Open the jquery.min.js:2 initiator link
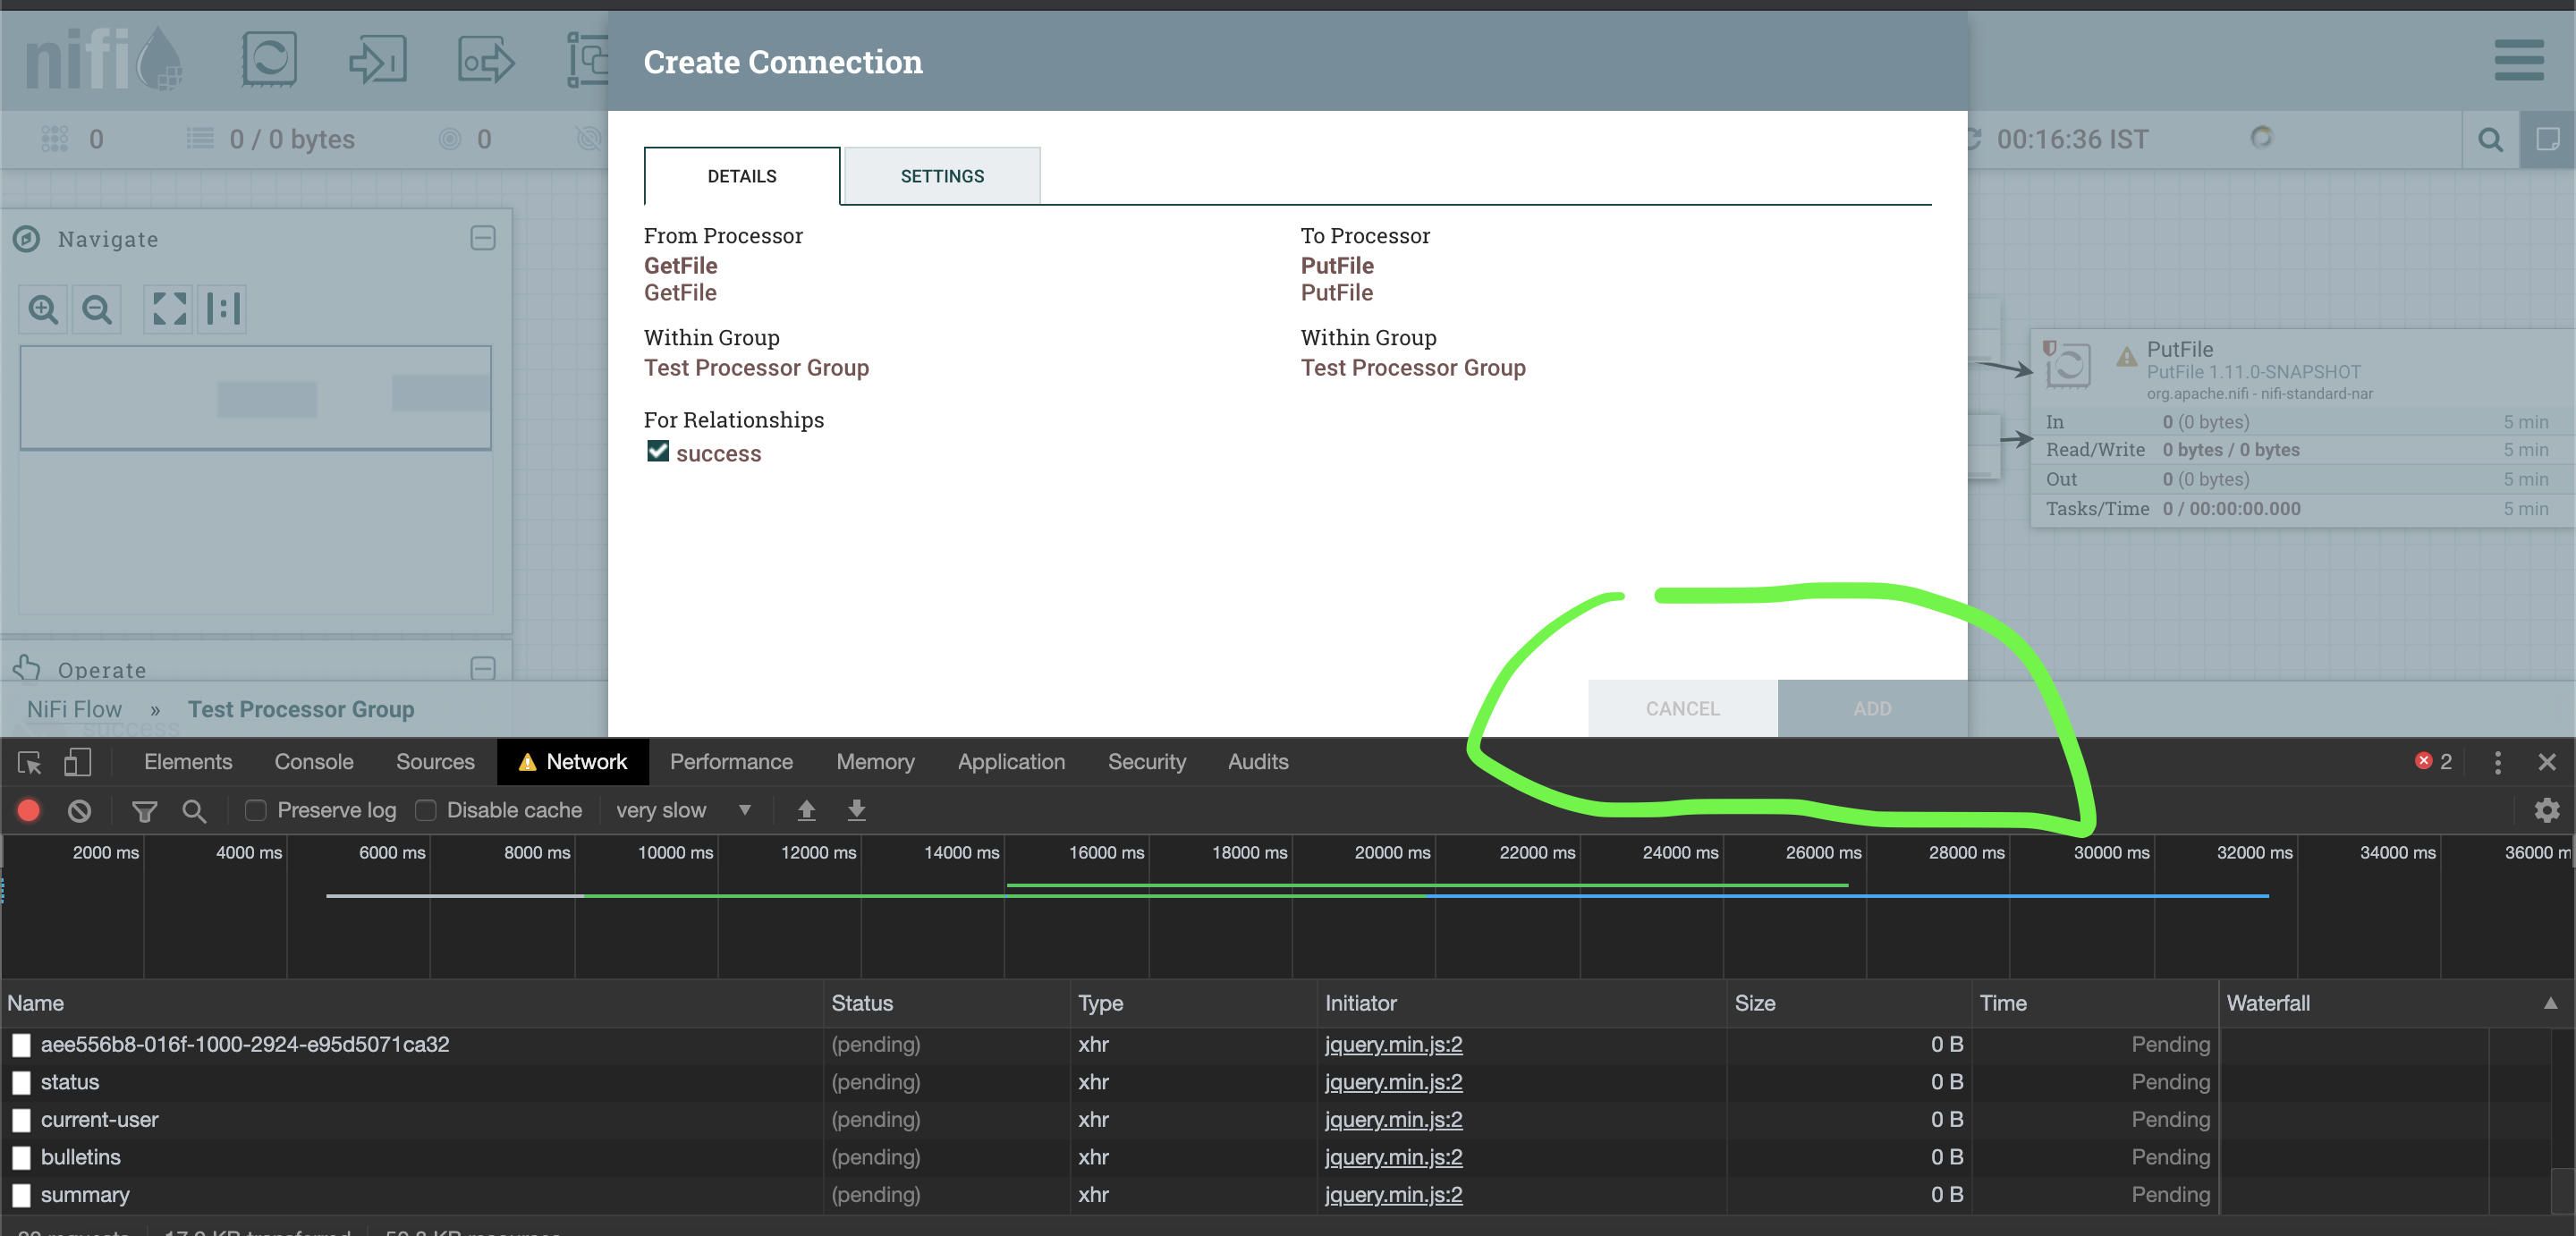This screenshot has height=1236, width=2576. tap(1393, 1044)
